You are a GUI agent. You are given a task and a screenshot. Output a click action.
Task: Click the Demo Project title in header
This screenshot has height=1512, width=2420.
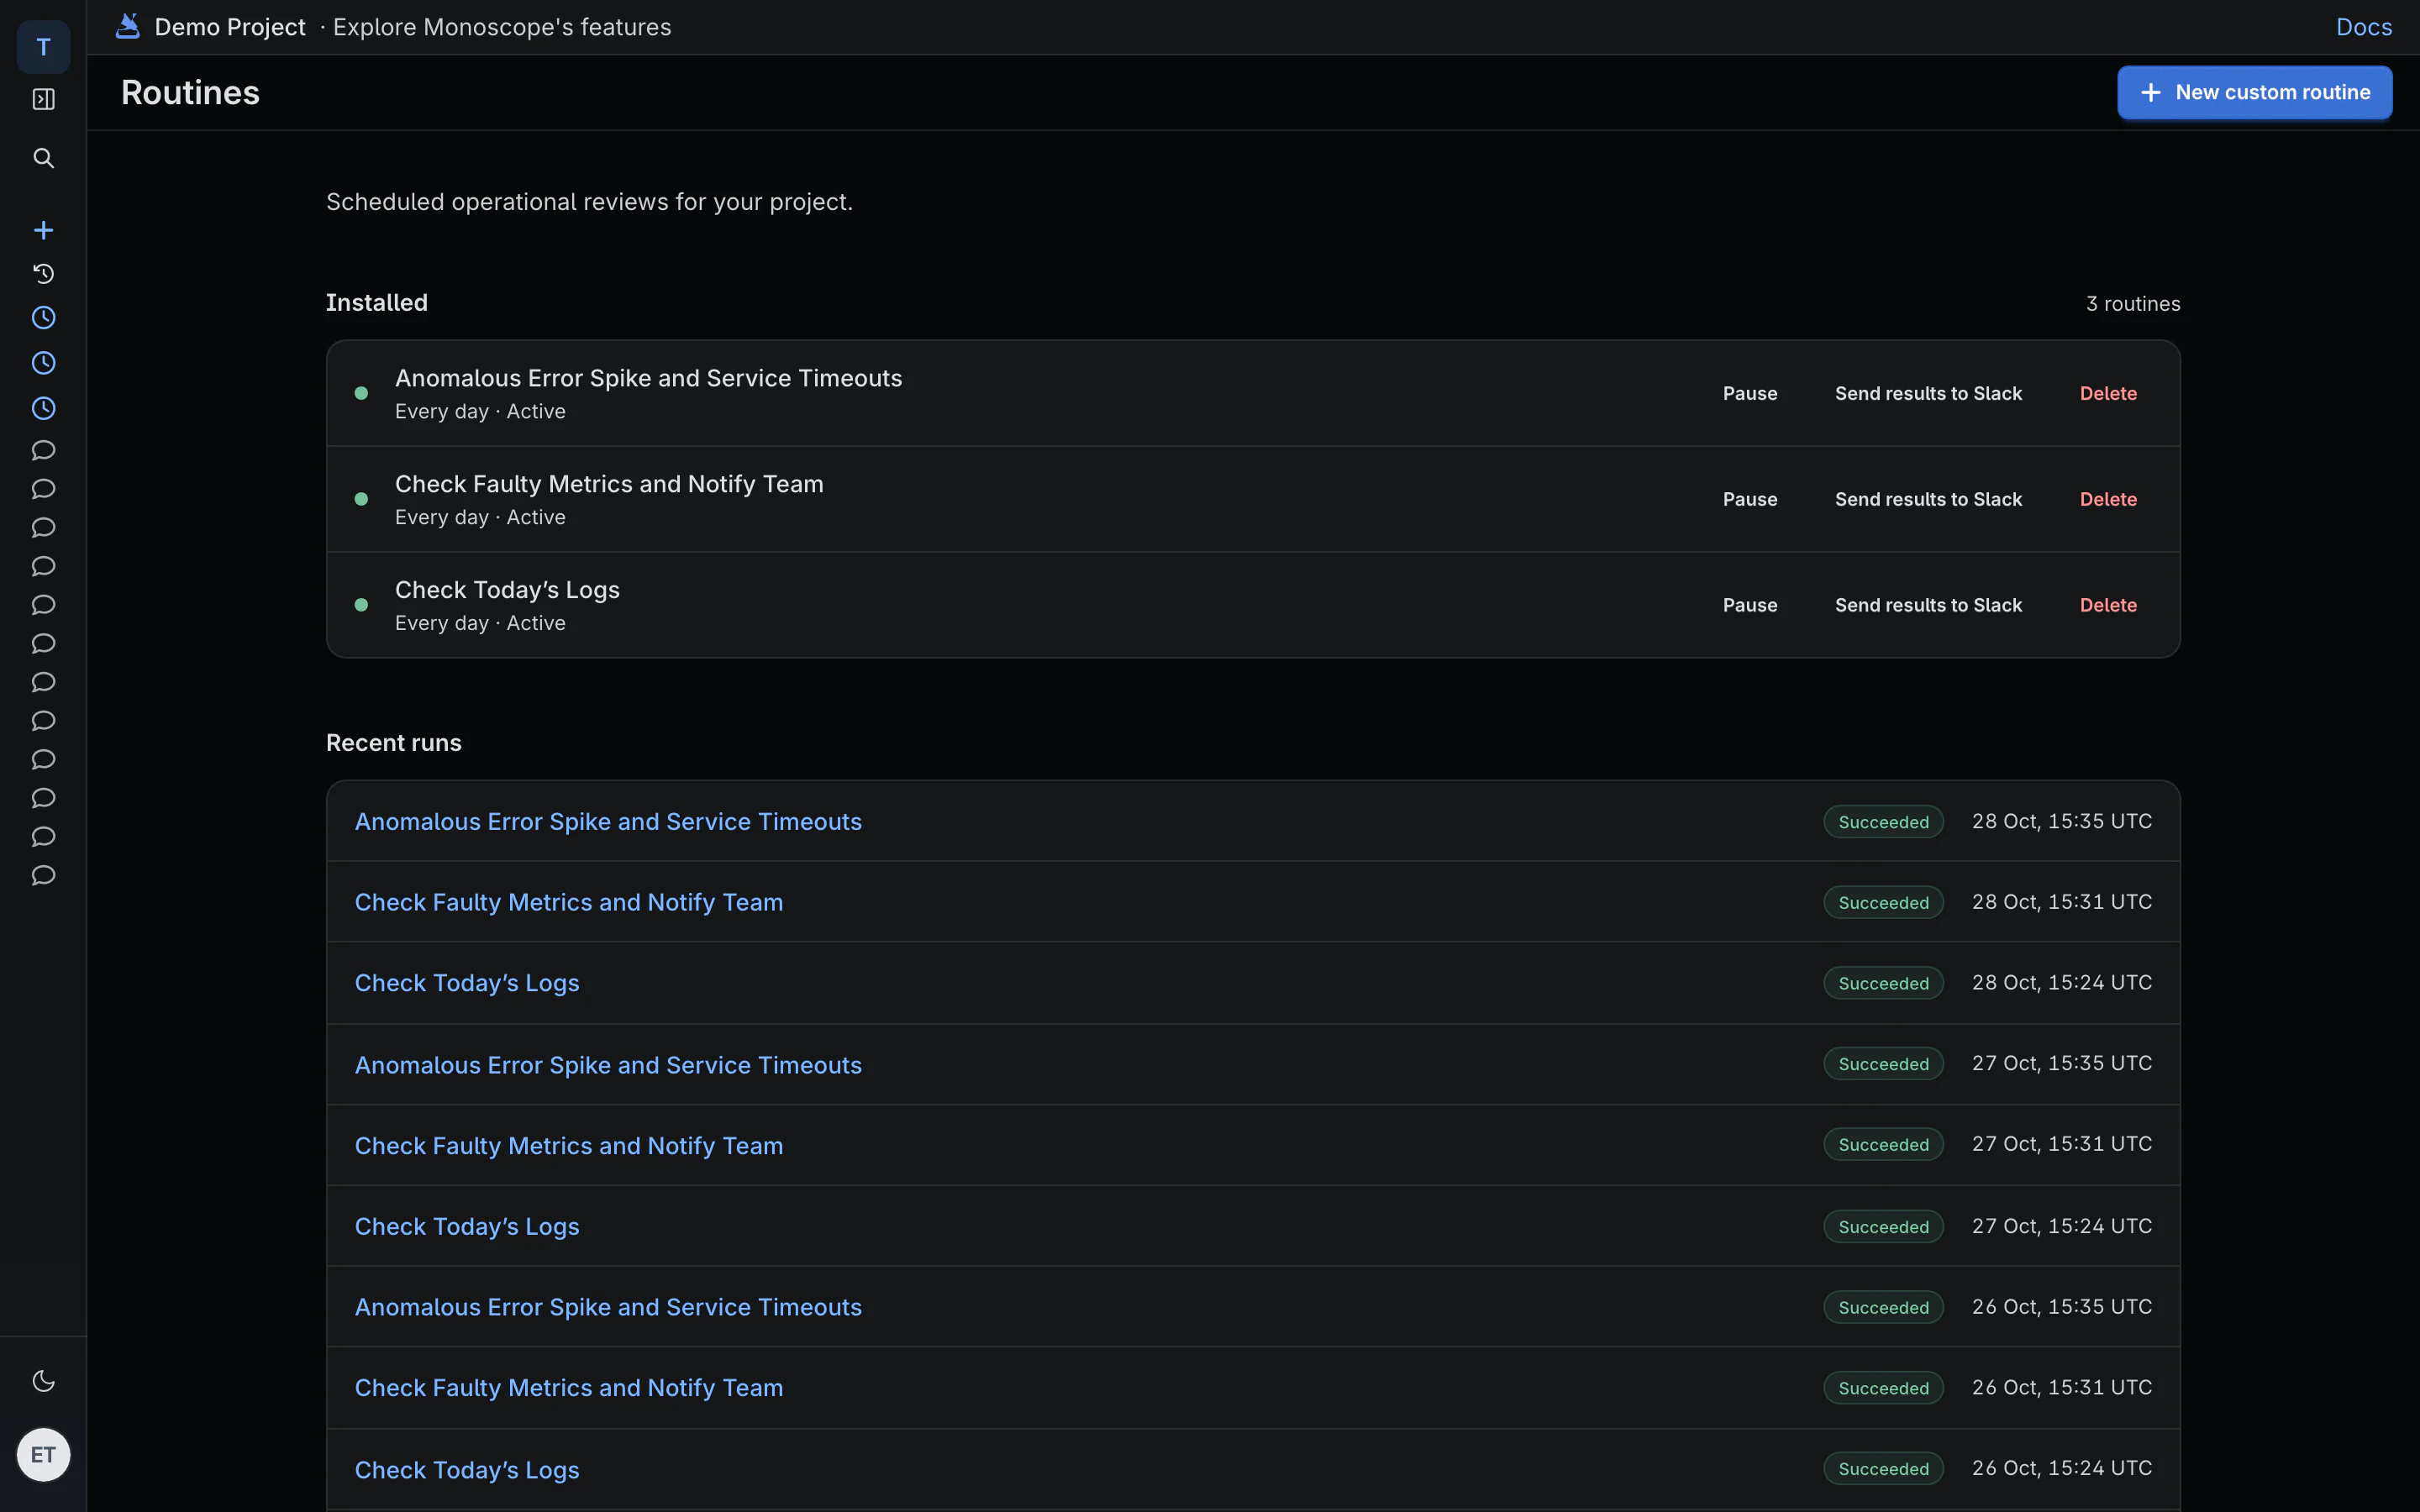(x=230, y=27)
